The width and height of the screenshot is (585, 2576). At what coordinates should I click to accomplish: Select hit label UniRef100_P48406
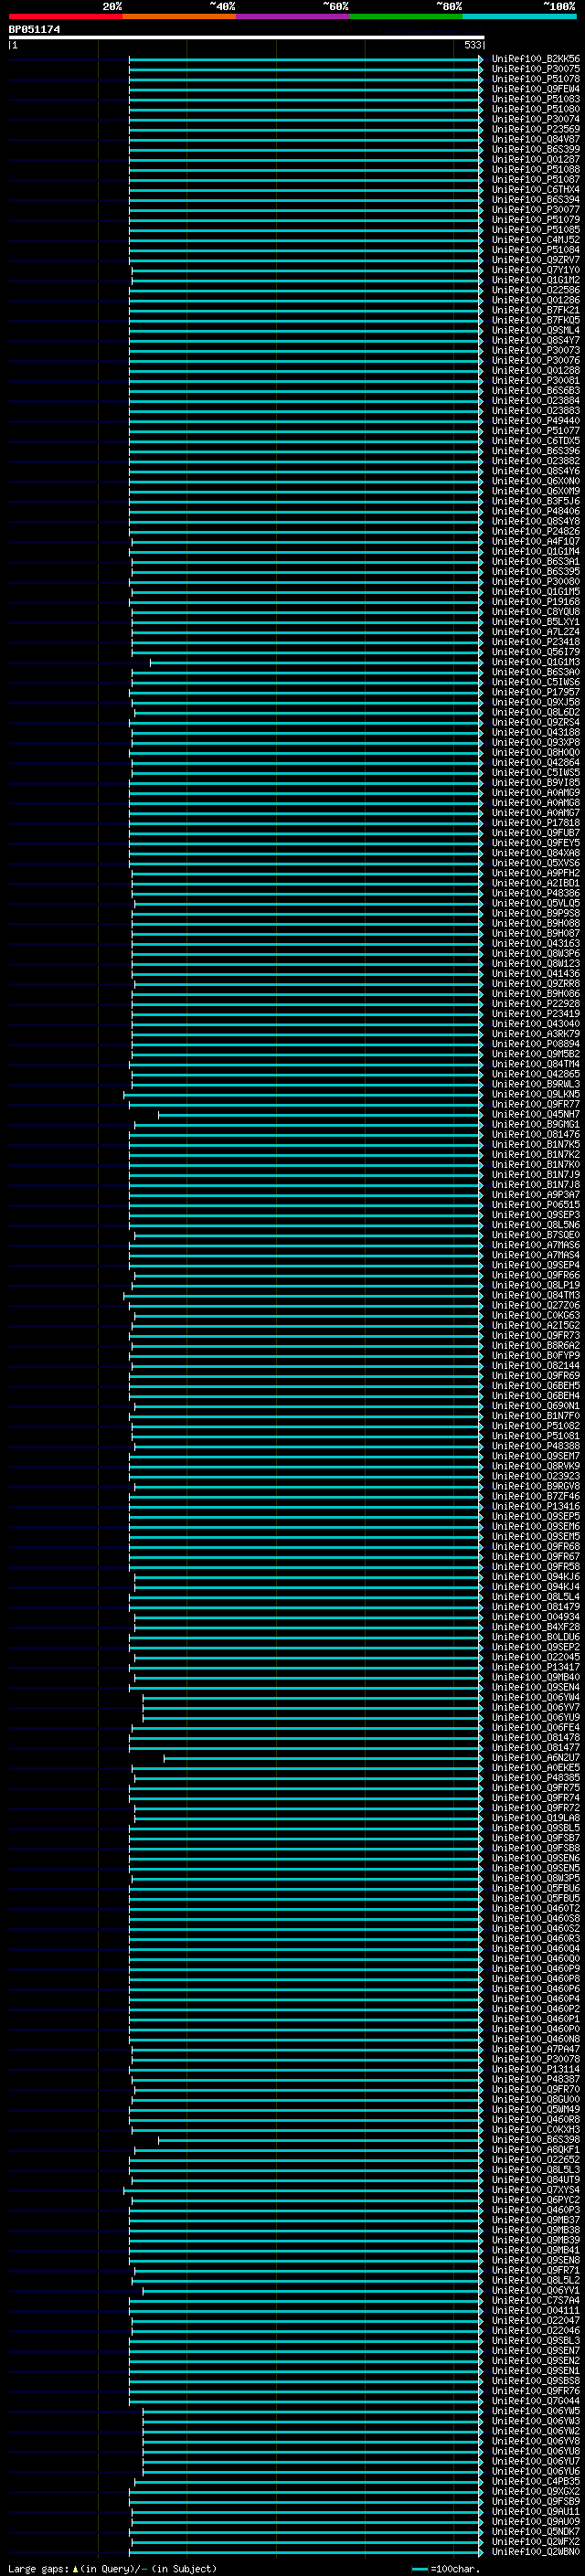tap(536, 511)
